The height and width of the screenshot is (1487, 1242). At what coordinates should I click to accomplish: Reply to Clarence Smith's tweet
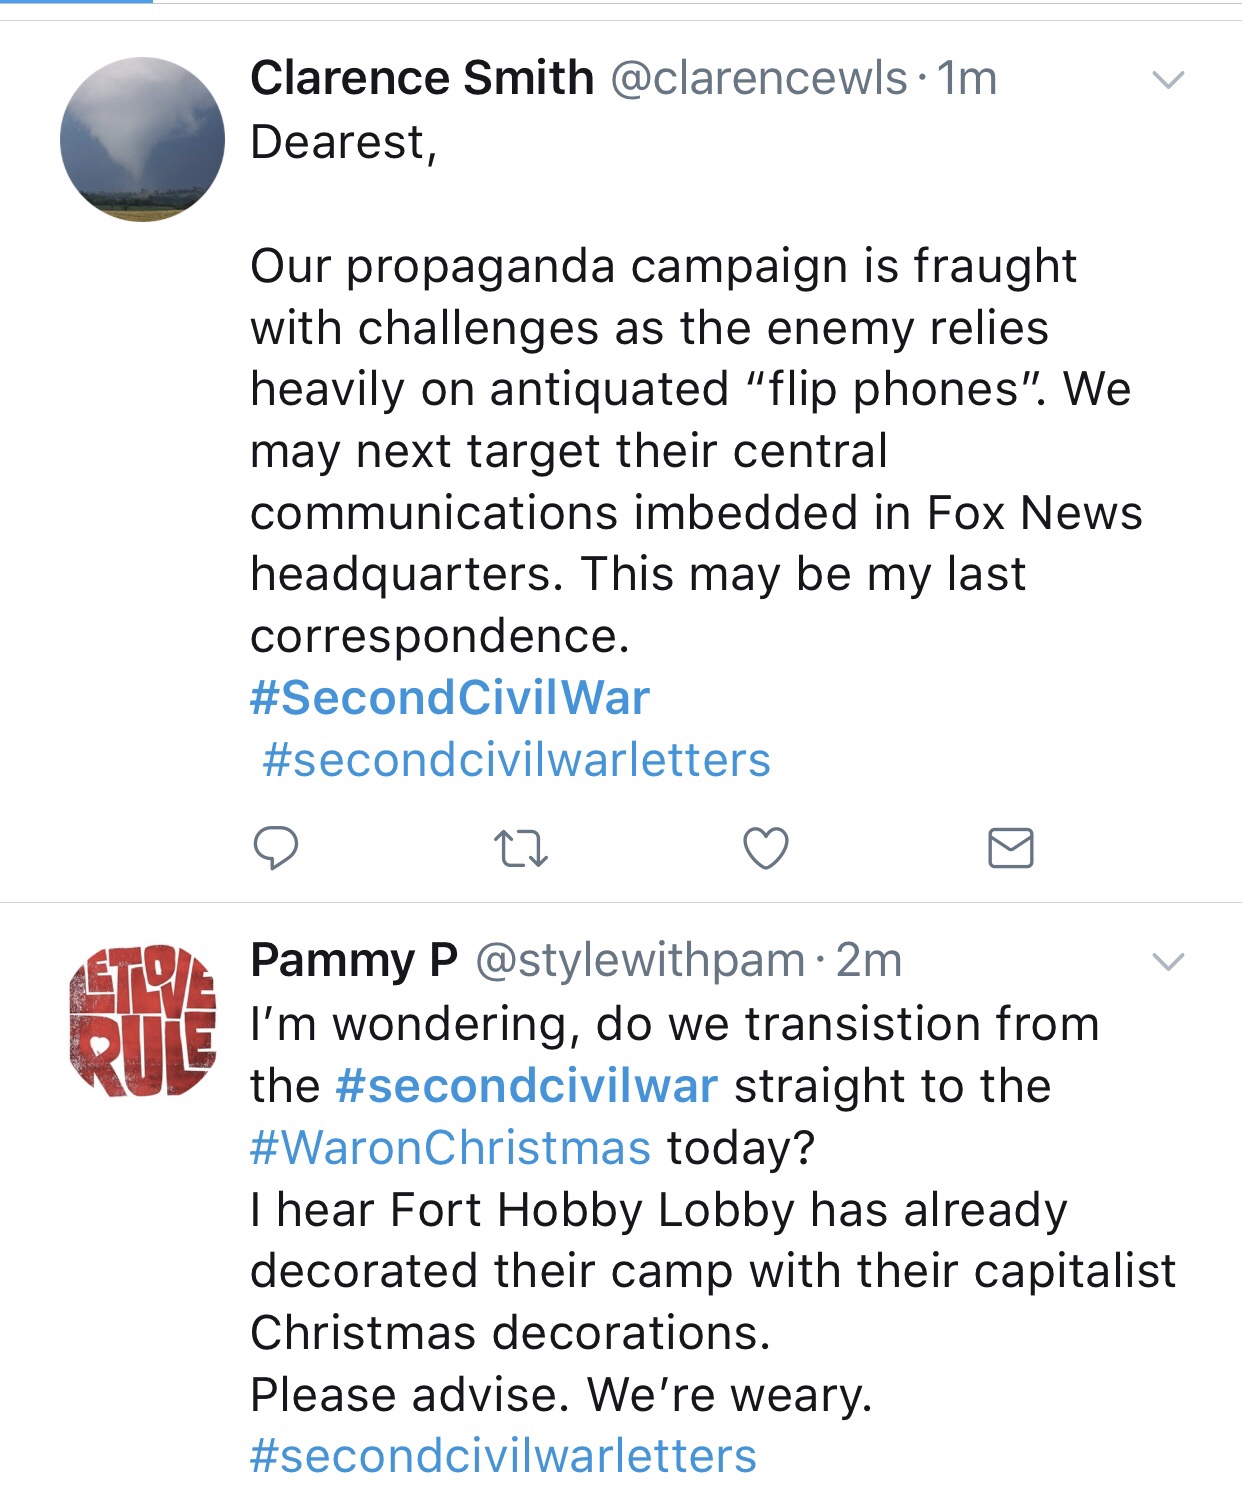pyautogui.click(x=275, y=848)
